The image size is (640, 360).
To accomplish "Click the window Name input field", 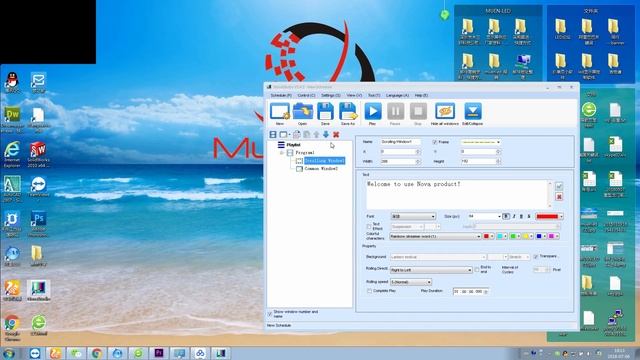I will (x=400, y=142).
